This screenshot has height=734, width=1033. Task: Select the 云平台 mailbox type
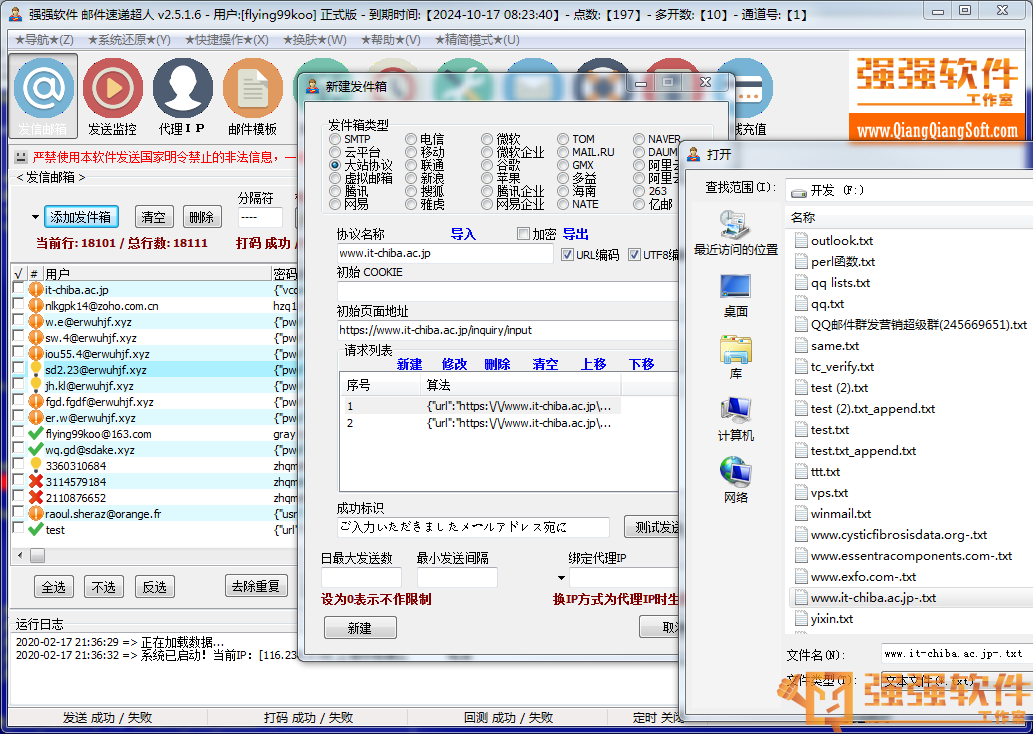335,152
